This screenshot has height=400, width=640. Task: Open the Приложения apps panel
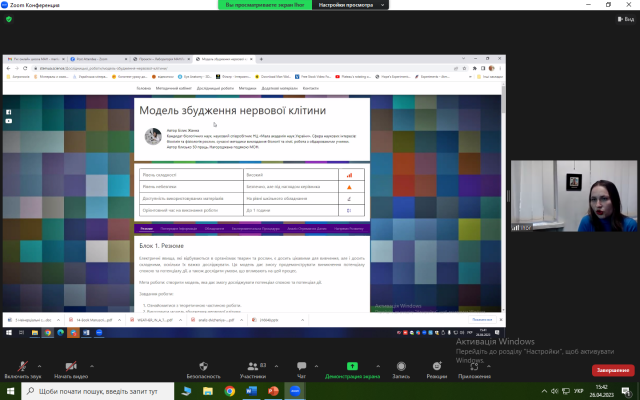pos(474,370)
